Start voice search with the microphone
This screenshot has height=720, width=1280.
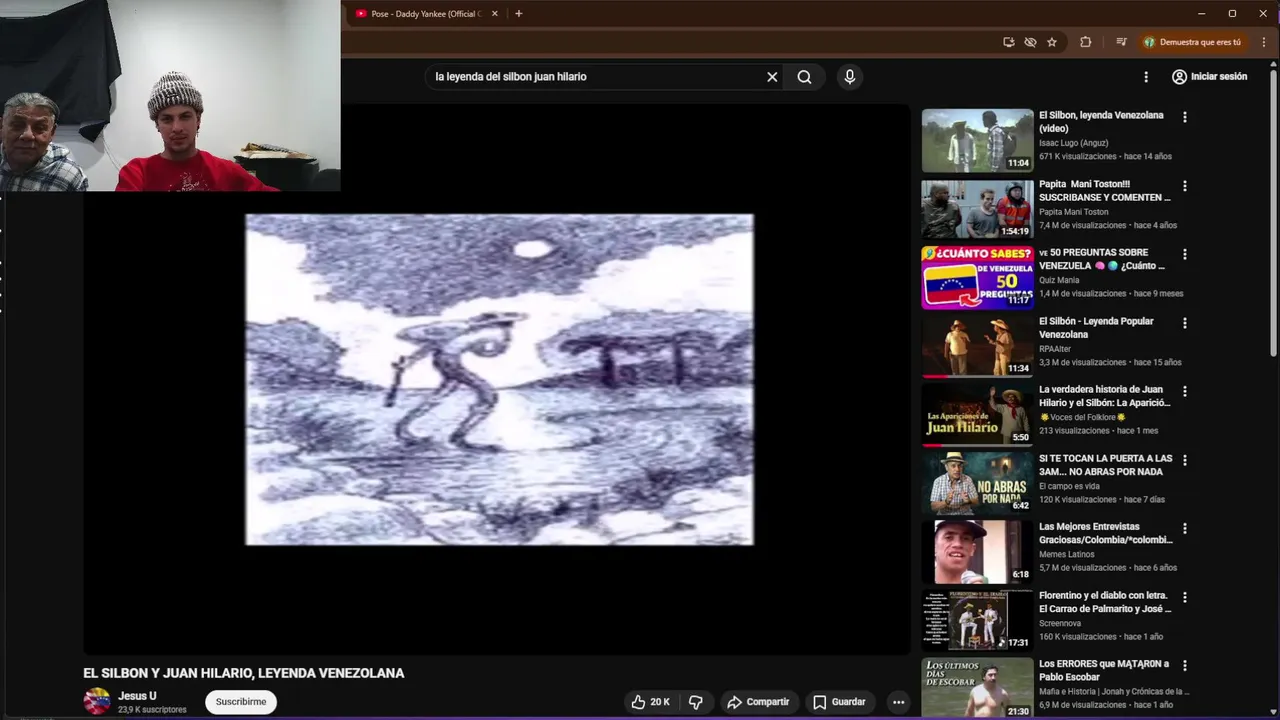pyautogui.click(x=850, y=77)
